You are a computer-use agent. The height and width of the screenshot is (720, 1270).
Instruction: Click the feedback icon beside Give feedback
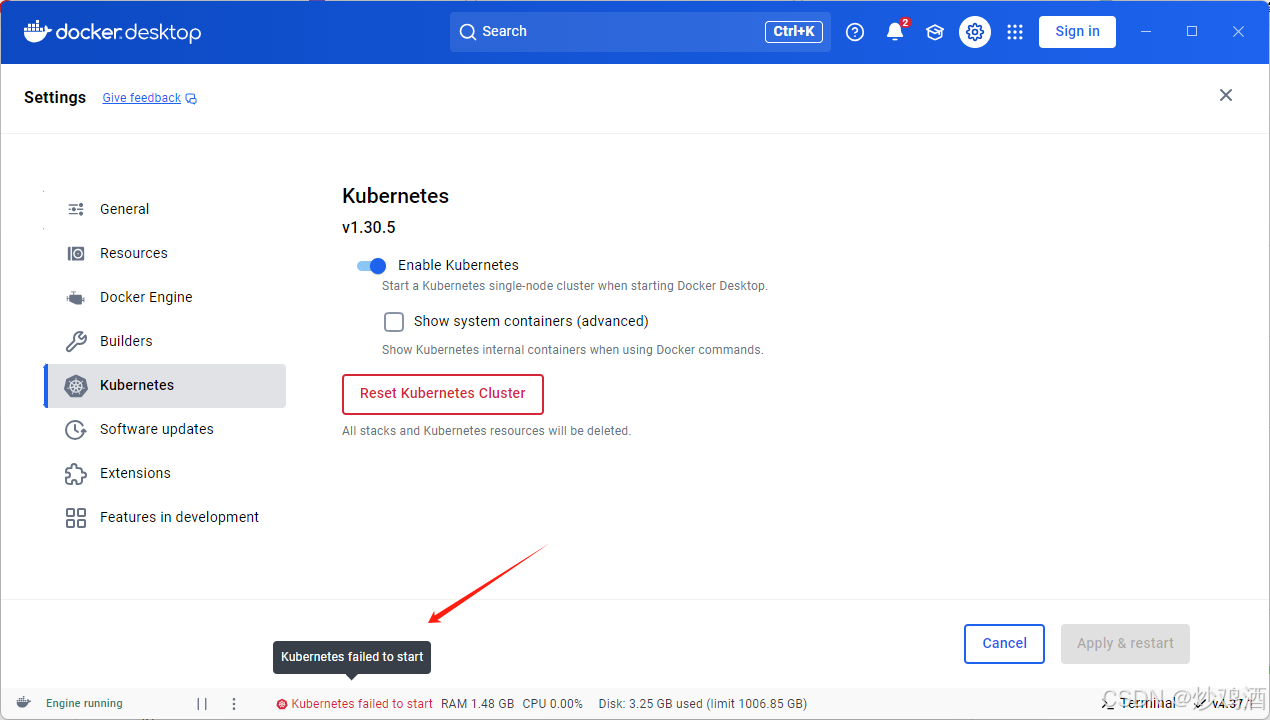(x=191, y=98)
